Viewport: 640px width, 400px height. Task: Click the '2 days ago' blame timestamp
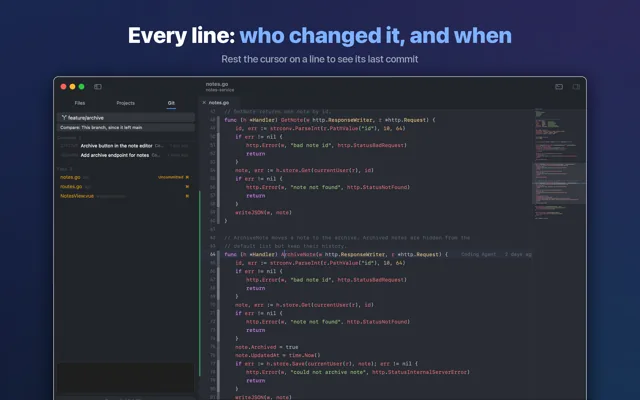coord(518,254)
